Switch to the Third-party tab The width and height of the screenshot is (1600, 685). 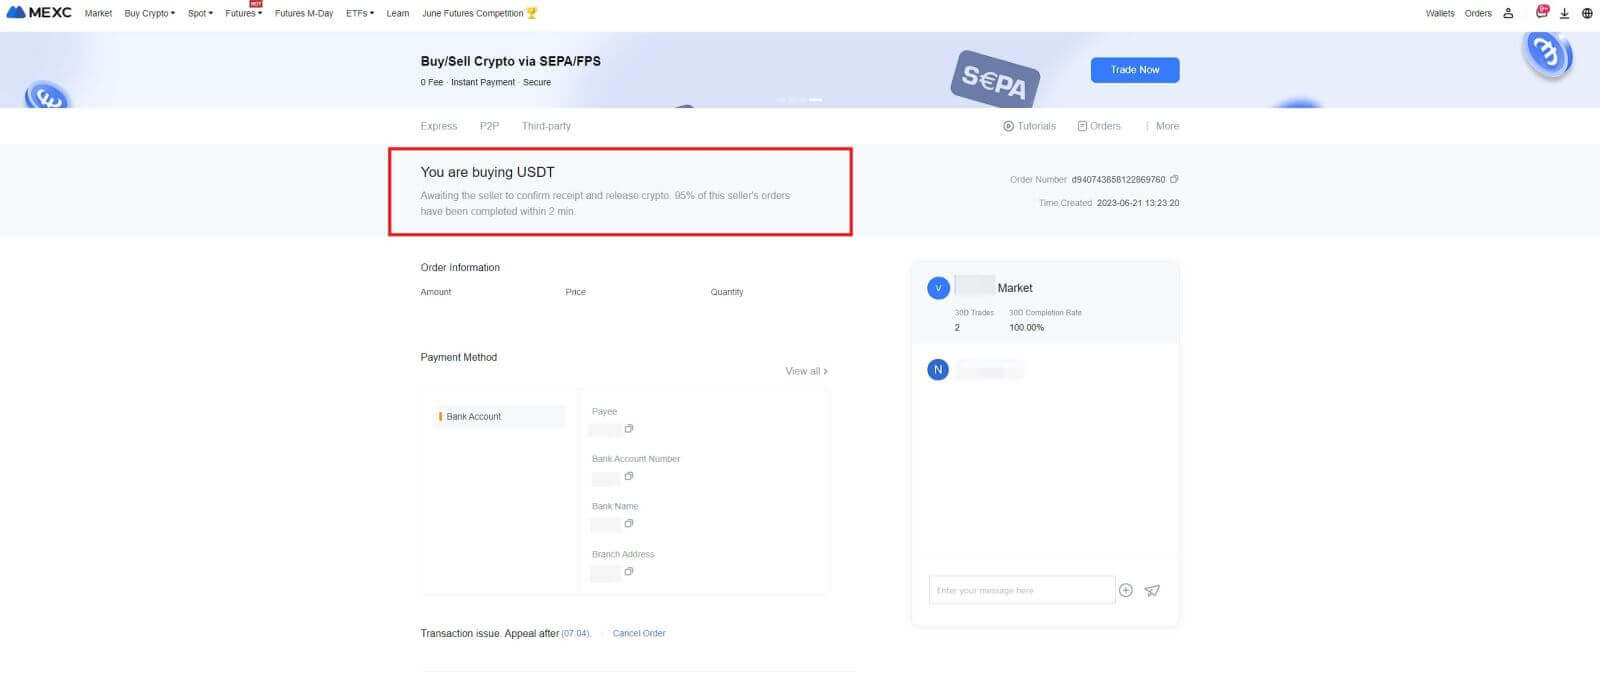[546, 126]
